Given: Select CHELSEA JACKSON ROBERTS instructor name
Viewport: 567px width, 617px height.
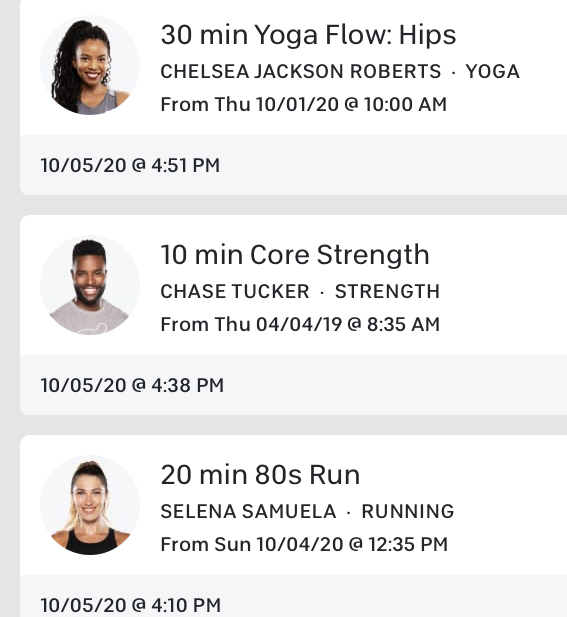Looking at the screenshot, I should coord(301,72).
